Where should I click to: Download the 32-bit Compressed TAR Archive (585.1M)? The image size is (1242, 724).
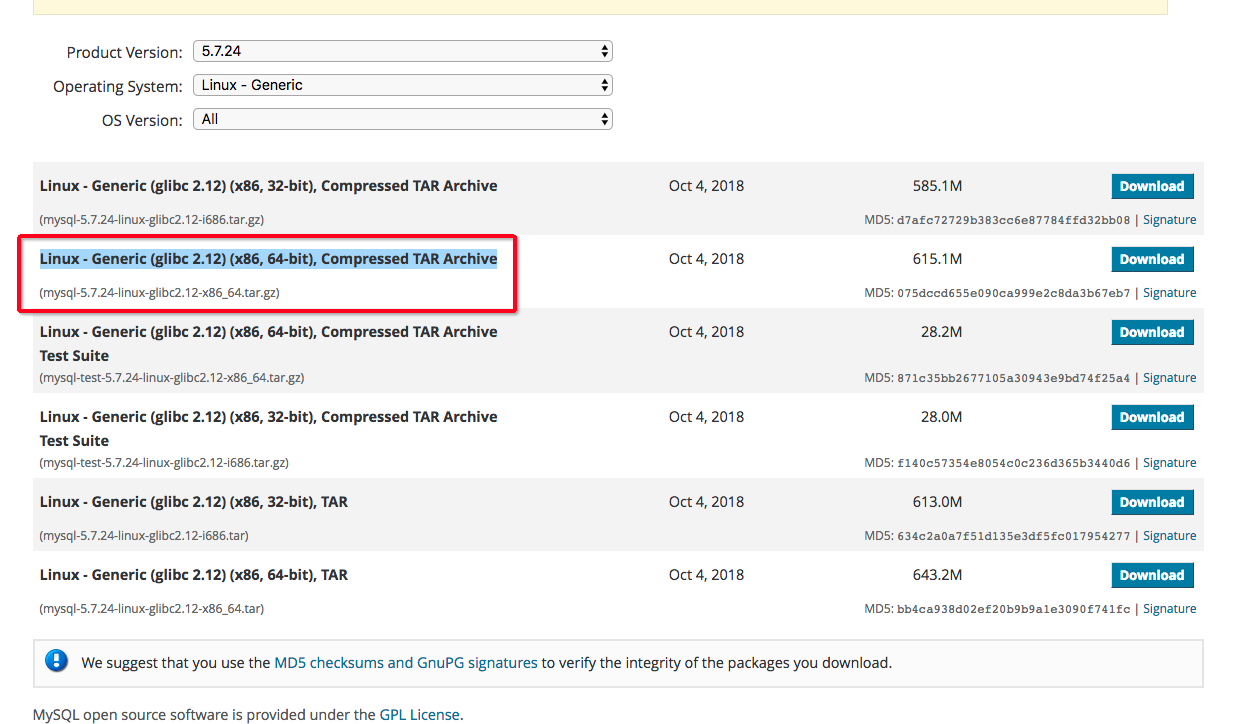click(1152, 186)
